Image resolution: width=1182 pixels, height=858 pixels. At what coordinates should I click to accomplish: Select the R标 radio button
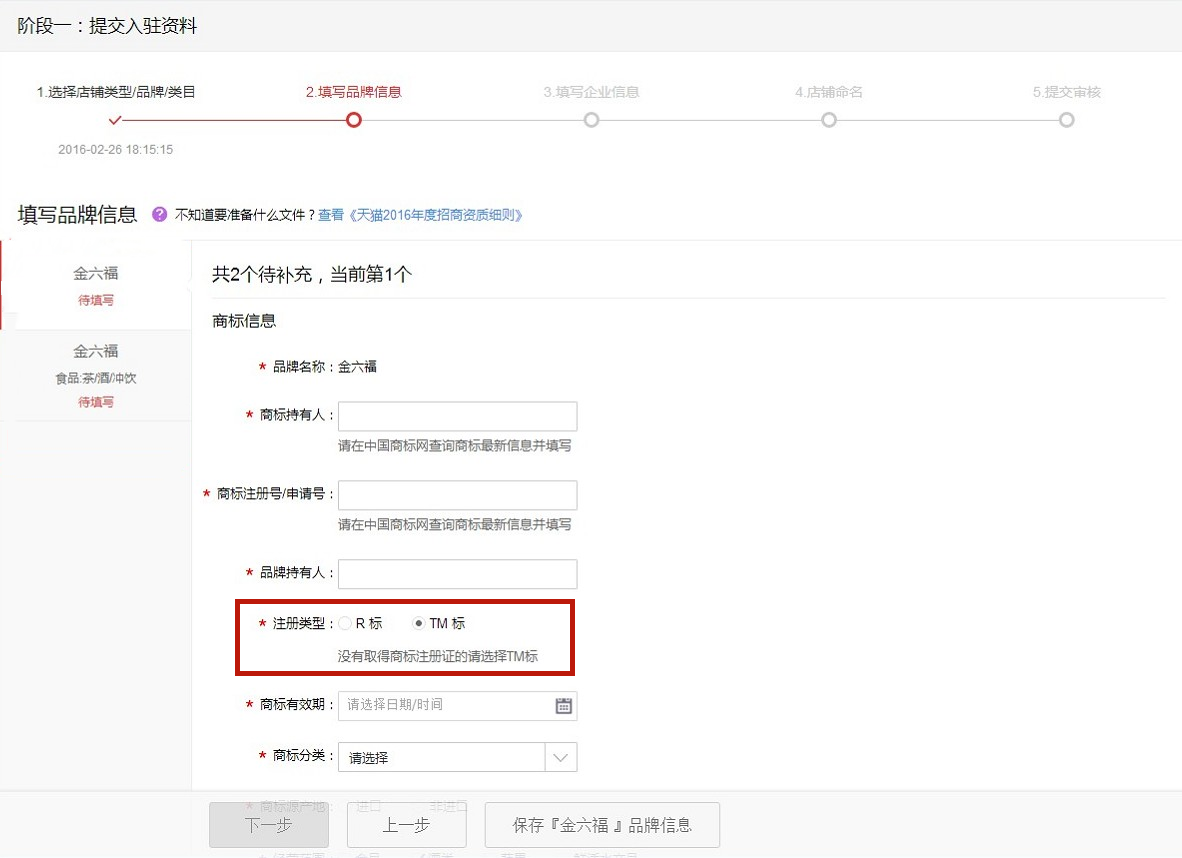[344, 622]
